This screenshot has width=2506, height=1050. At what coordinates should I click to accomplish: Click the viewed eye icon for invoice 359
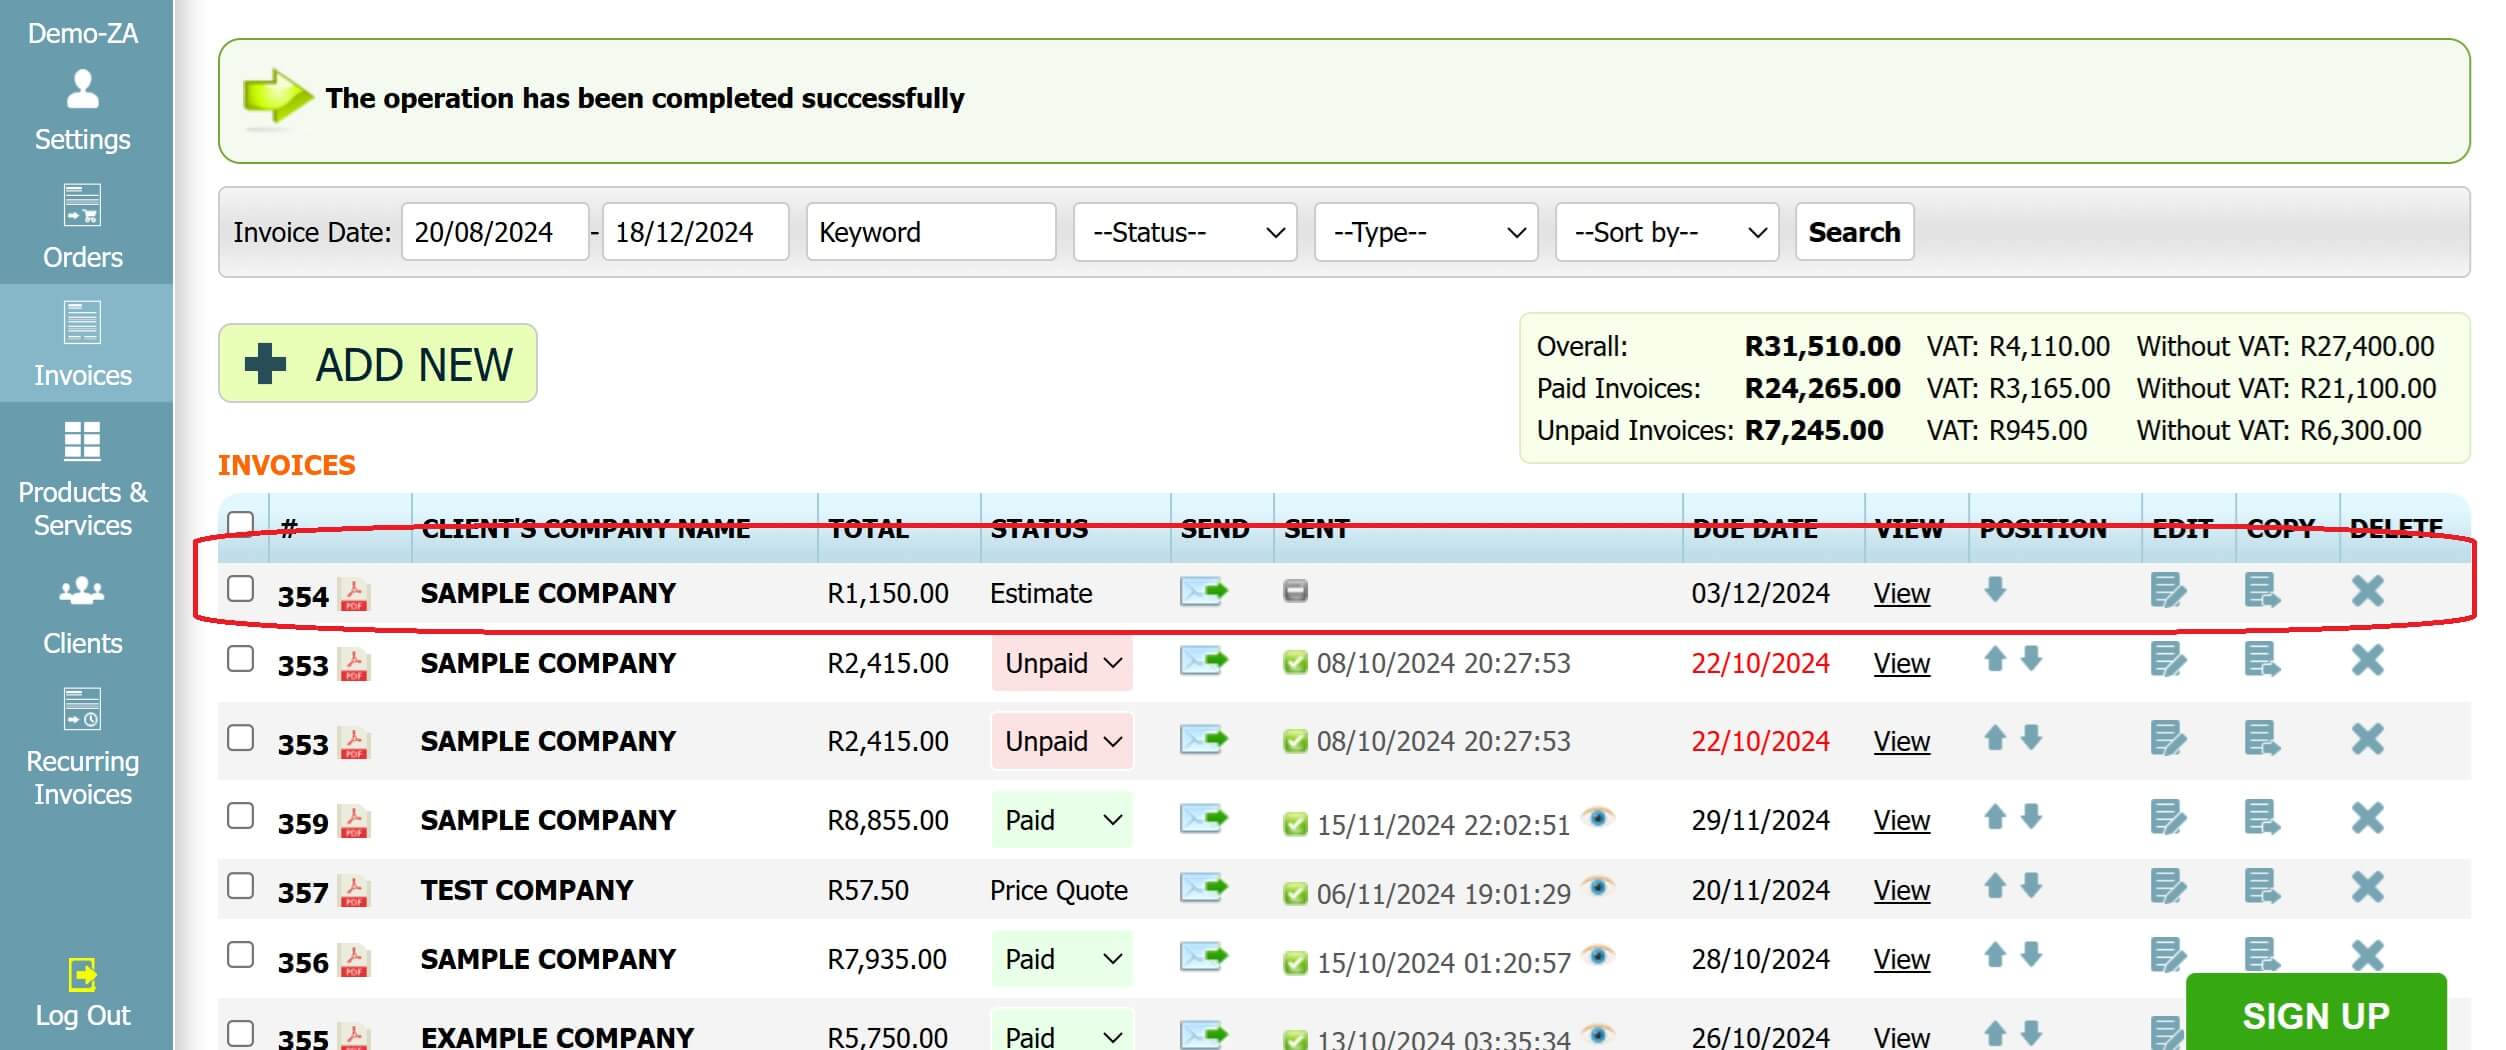[1598, 818]
